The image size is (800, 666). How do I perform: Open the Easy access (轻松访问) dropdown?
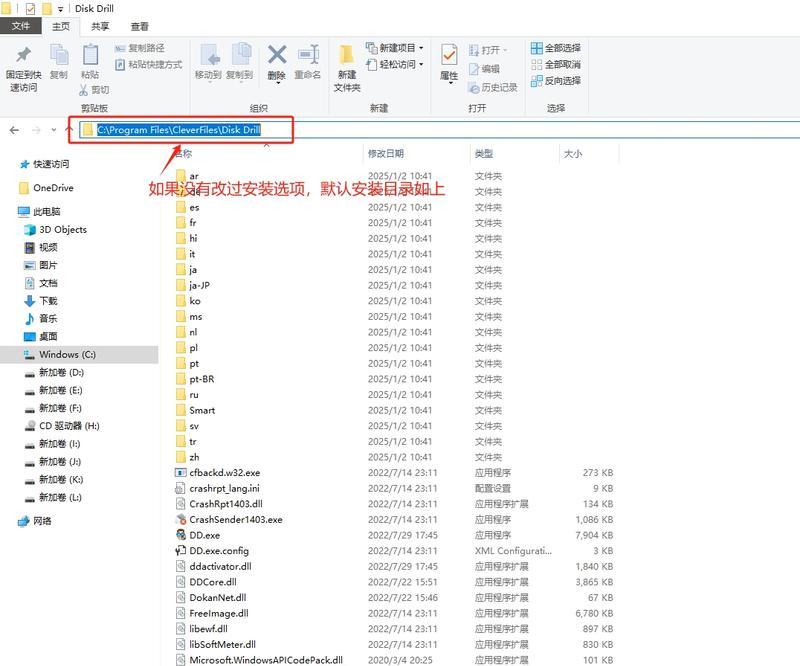[394, 64]
